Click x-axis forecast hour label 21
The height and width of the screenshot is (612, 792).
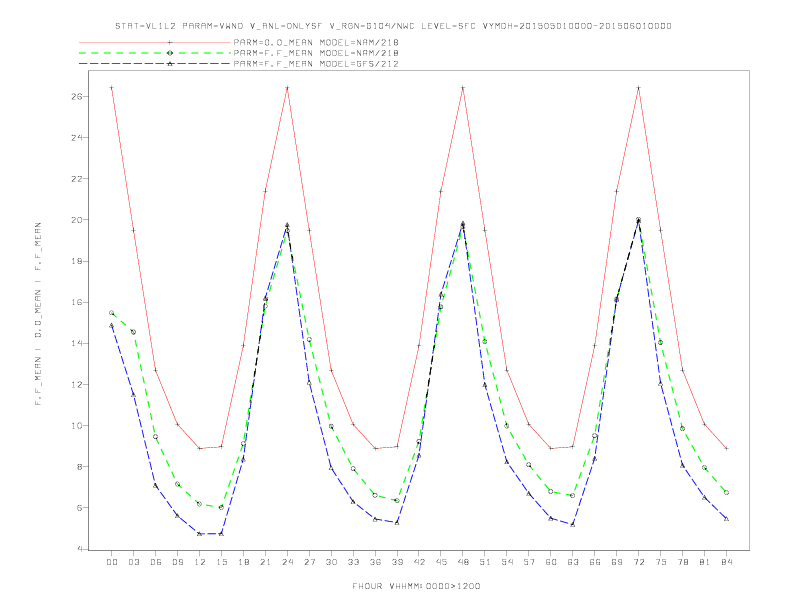(x=265, y=562)
